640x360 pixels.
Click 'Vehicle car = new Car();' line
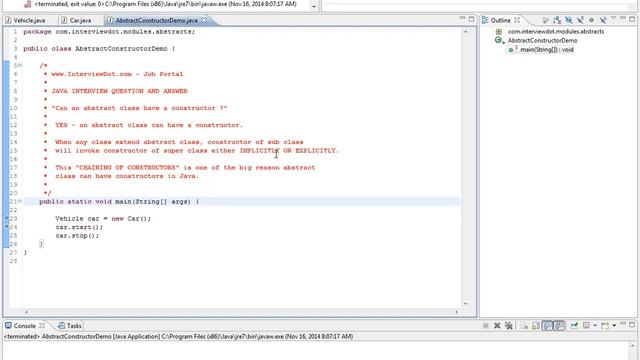click(x=103, y=218)
